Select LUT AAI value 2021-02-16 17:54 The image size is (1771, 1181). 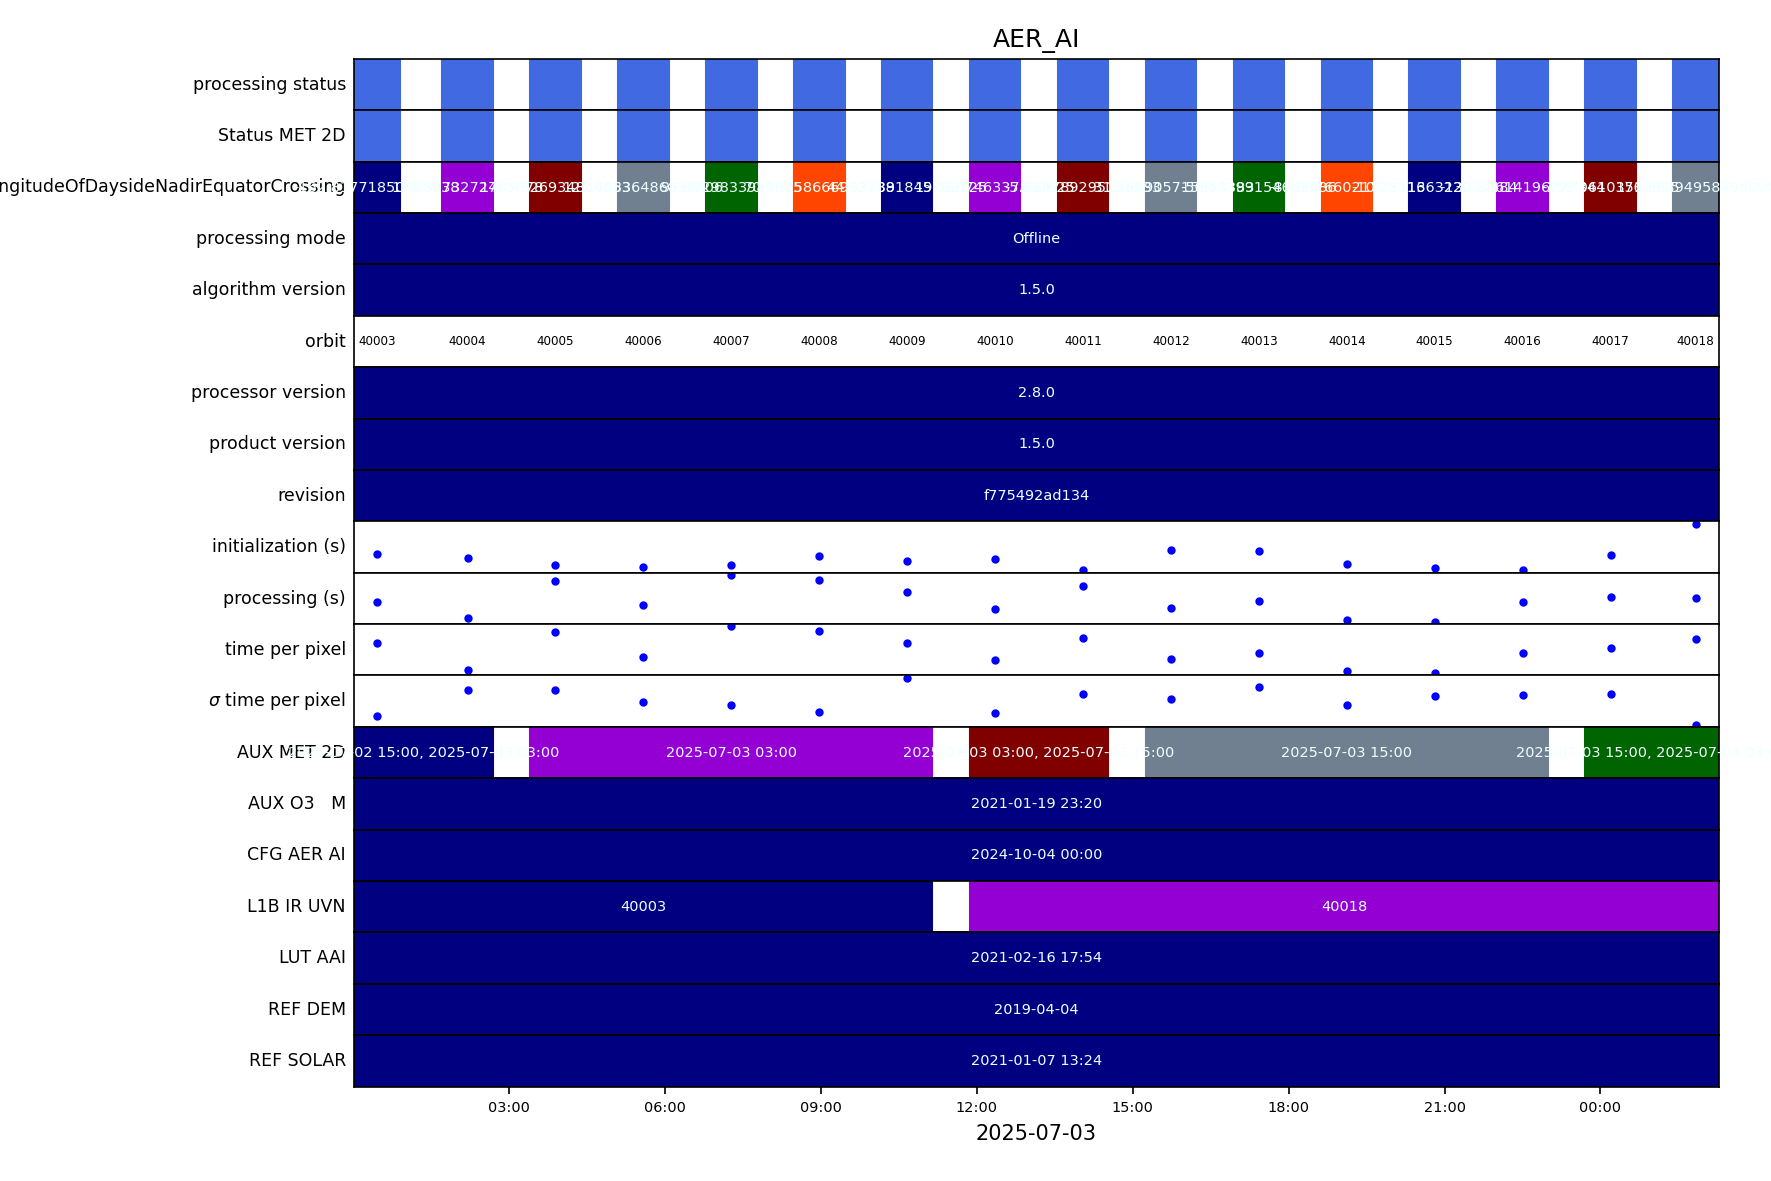(1035, 957)
